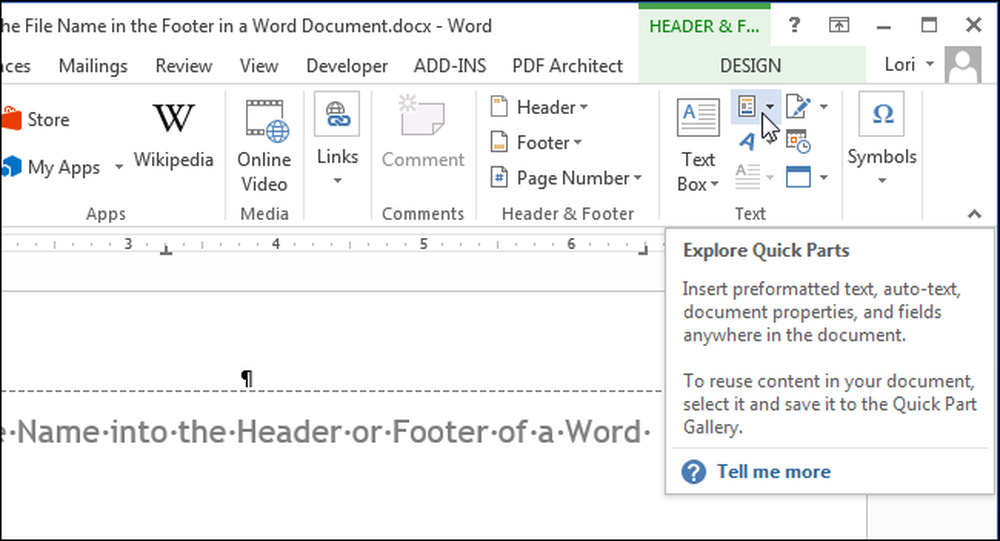The height and width of the screenshot is (541, 1000).
Task: Click the user account picture
Action: click(x=963, y=65)
